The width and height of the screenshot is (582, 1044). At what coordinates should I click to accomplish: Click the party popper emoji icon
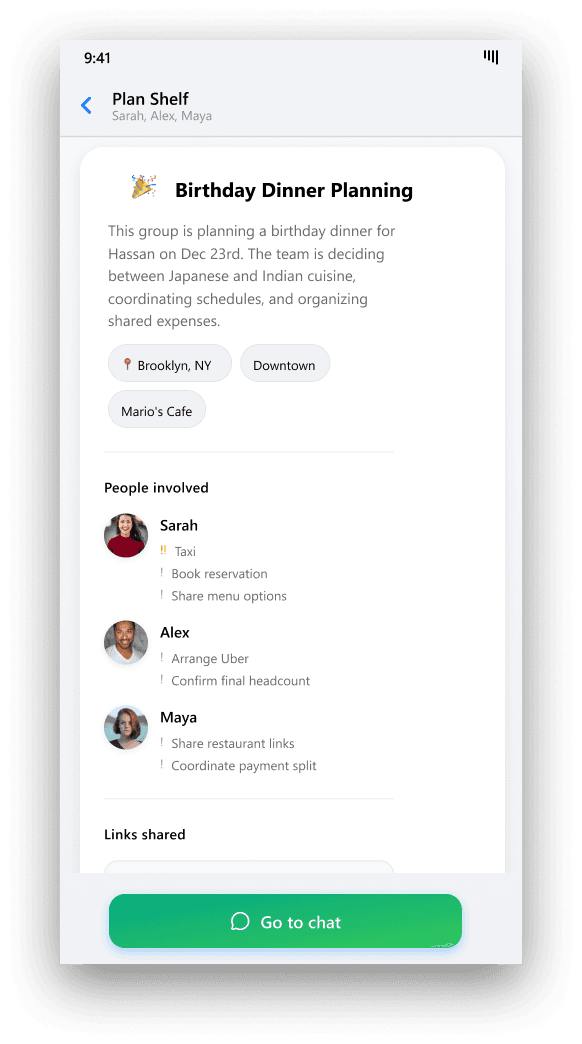pyautogui.click(x=143, y=187)
